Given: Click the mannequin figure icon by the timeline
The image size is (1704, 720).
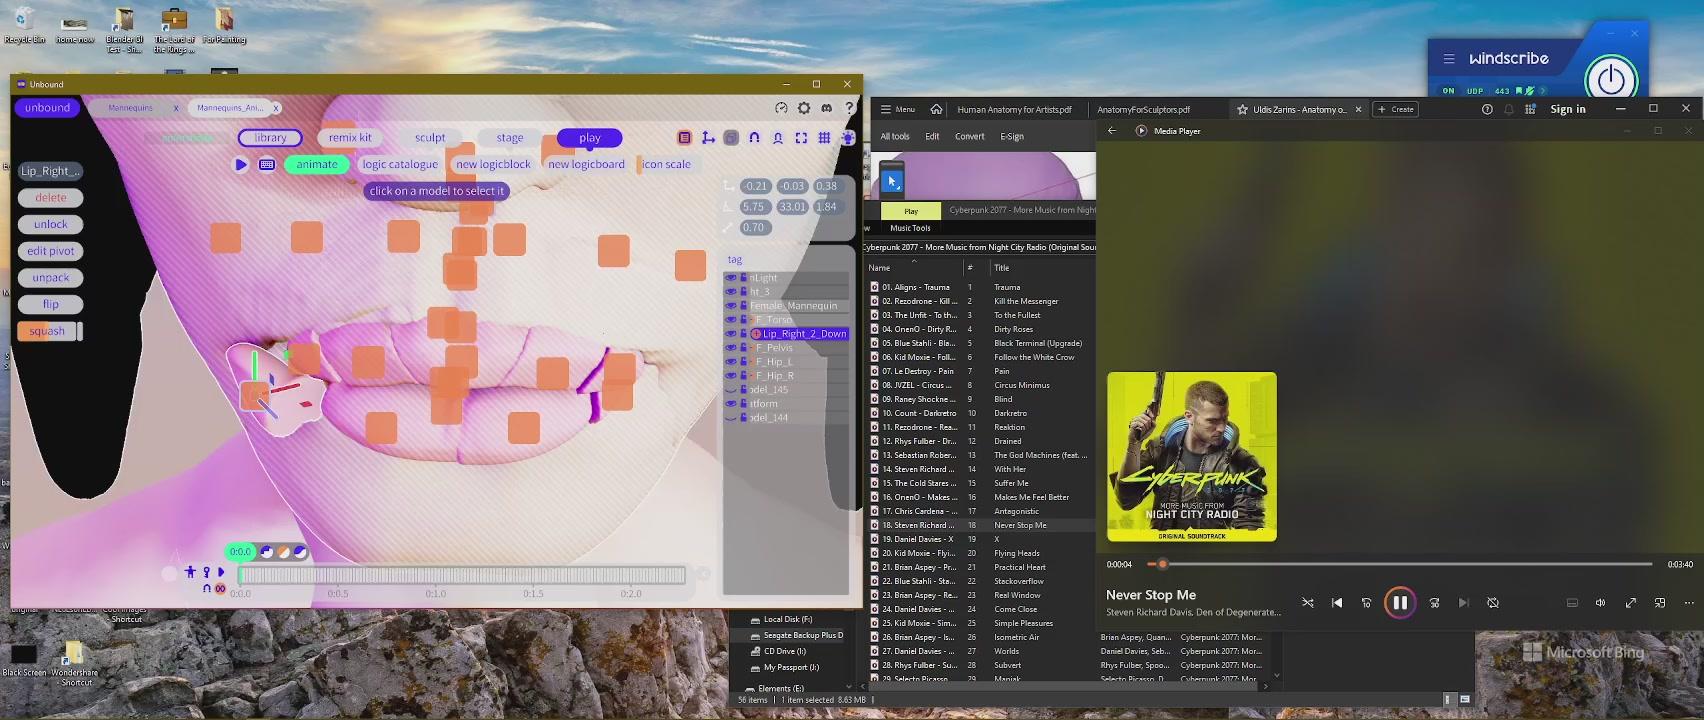Looking at the screenshot, I should click(190, 572).
